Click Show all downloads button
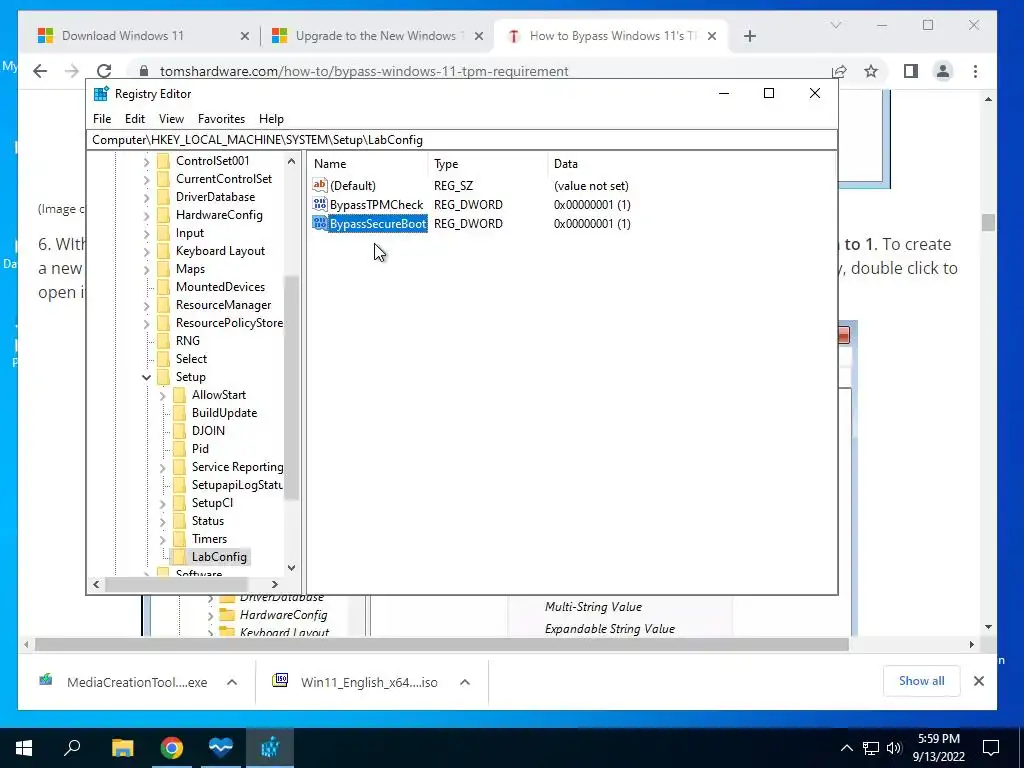This screenshot has width=1024, height=768. point(921,681)
